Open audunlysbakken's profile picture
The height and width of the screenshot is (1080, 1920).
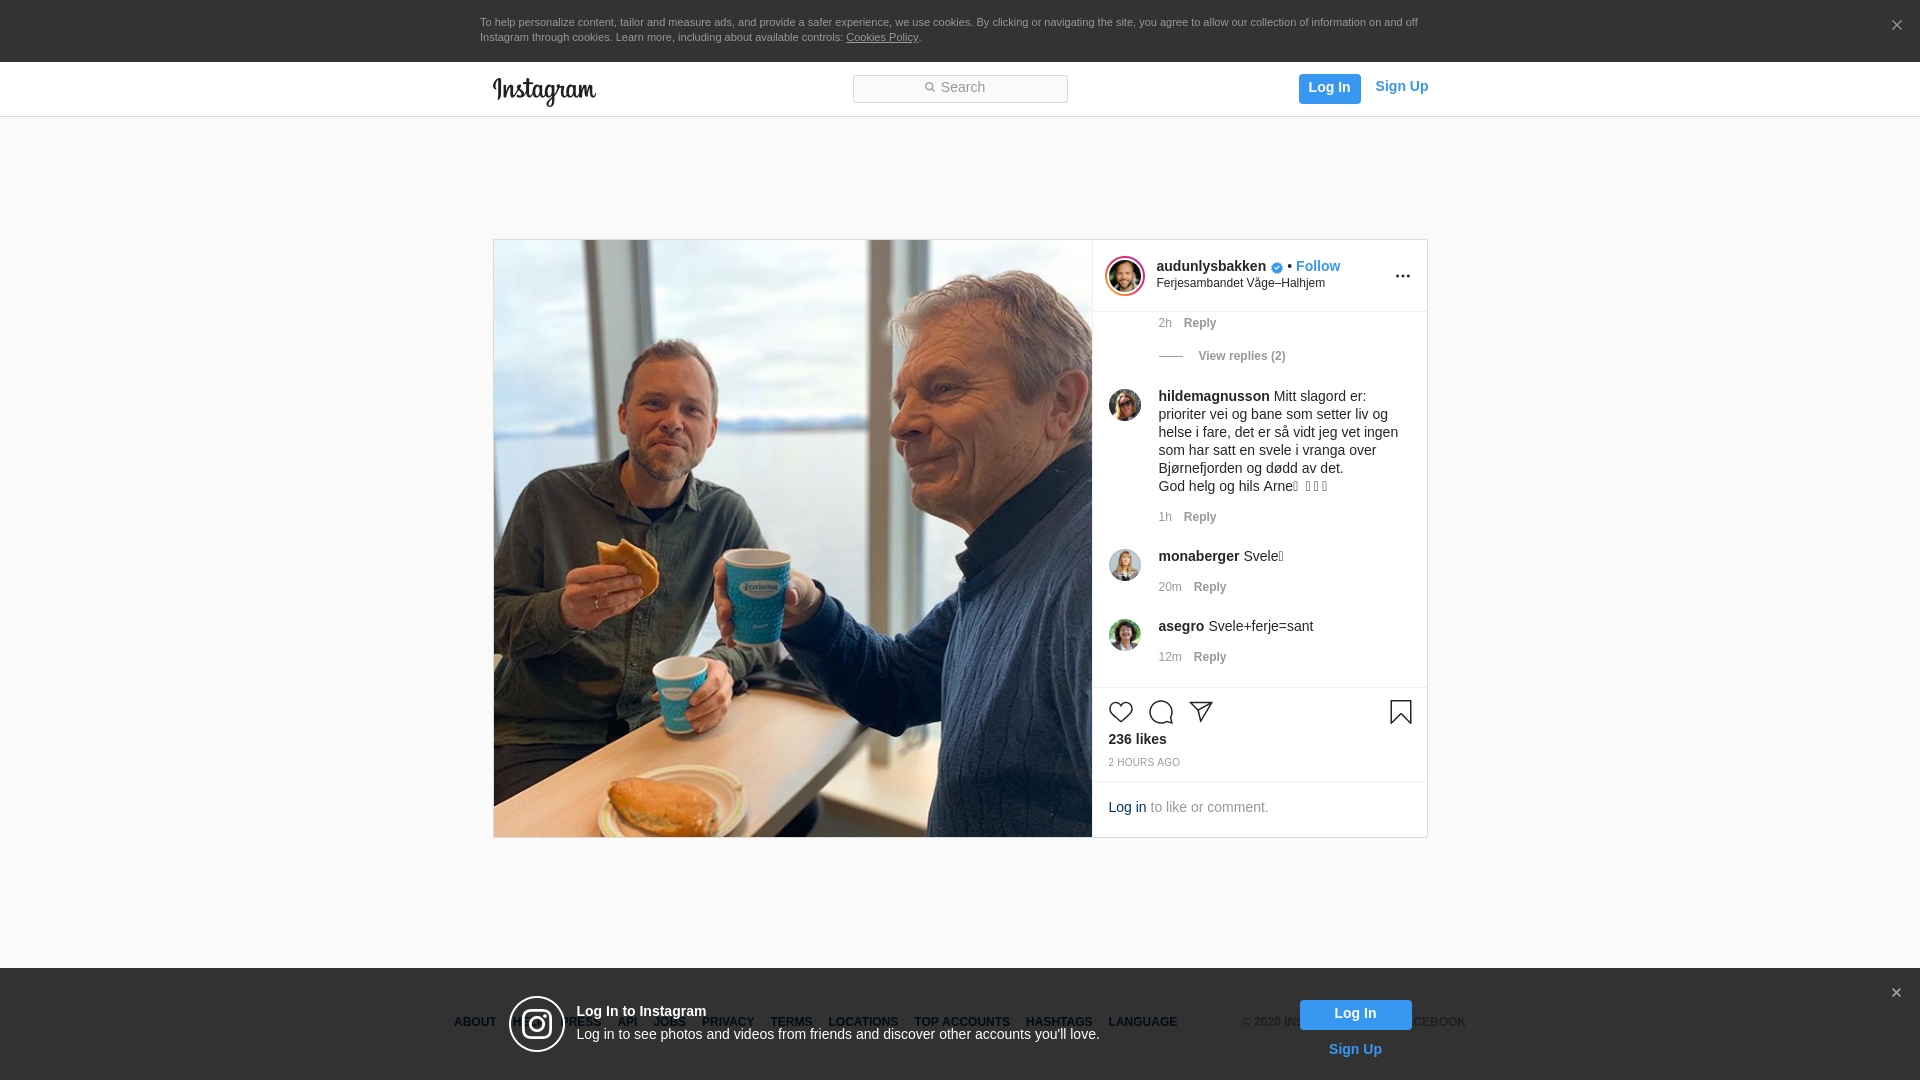click(x=1125, y=276)
